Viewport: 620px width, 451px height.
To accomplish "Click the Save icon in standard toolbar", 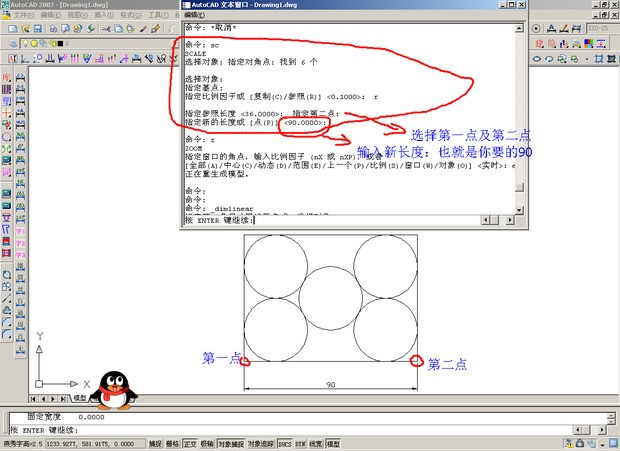I will coord(38,29).
